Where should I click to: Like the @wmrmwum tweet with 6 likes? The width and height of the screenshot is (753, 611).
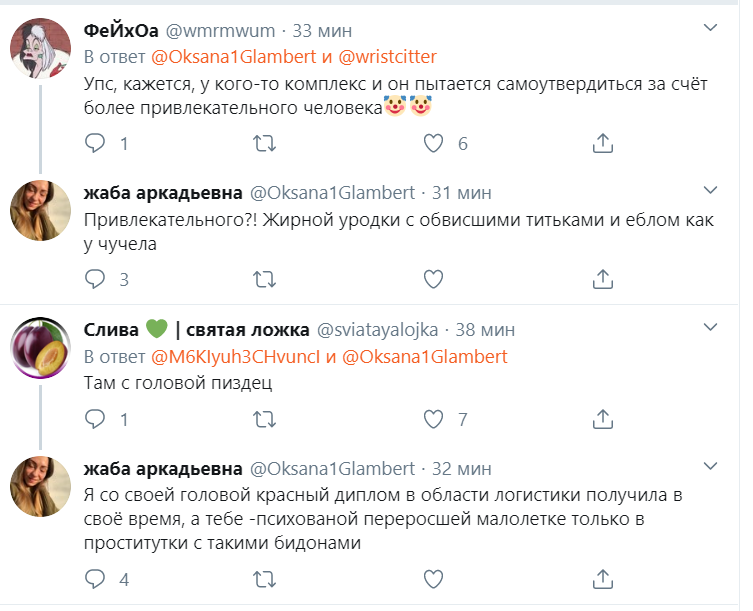point(433,143)
